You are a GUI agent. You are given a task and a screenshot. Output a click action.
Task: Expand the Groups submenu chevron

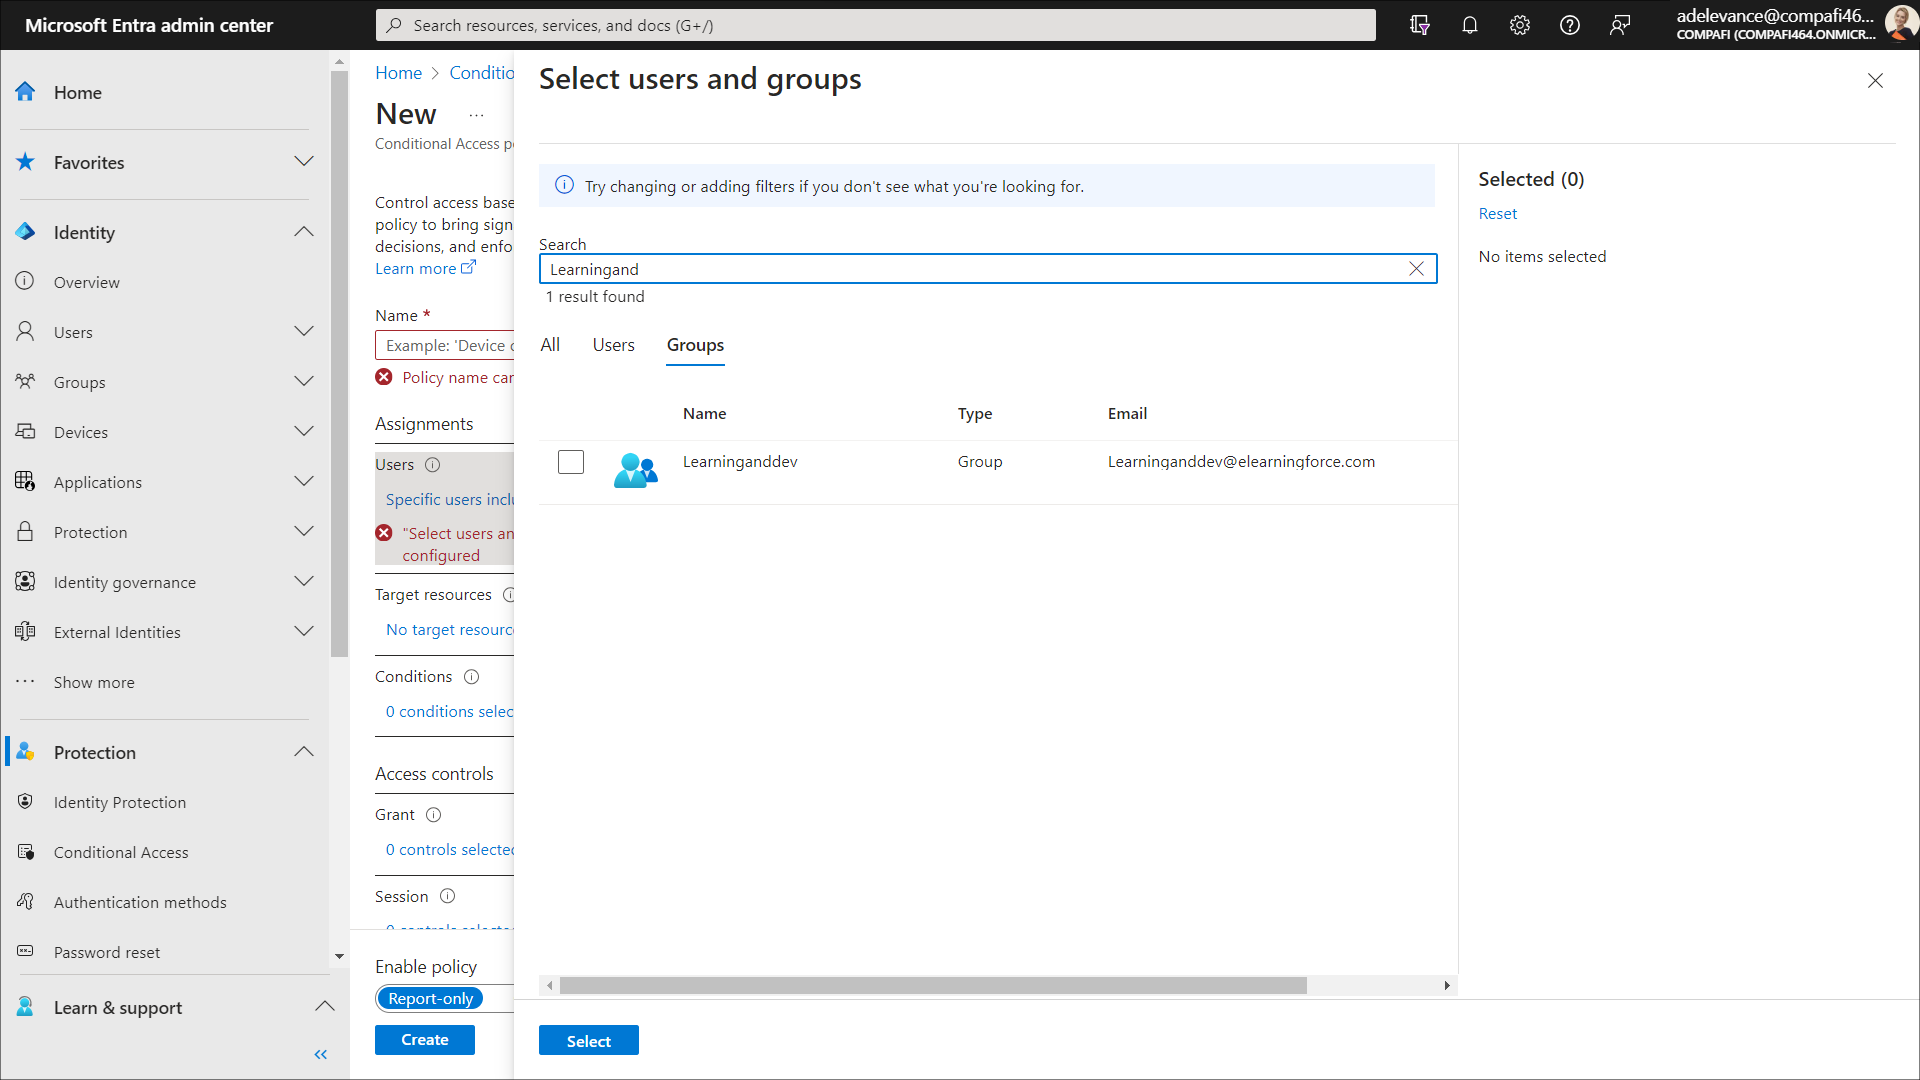pos(304,382)
